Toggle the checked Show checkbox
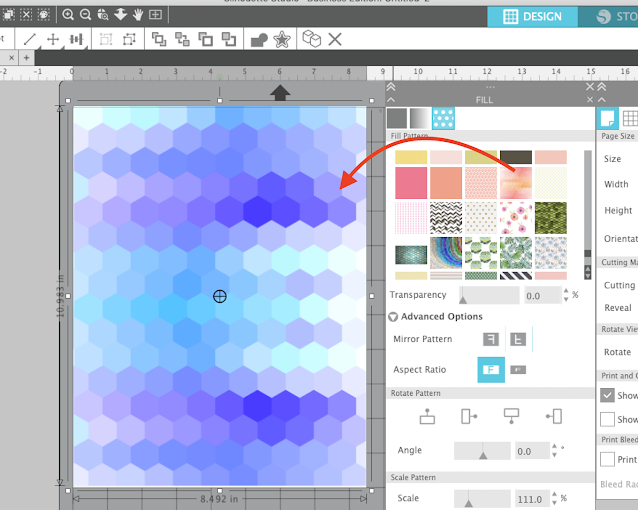The image size is (638, 510). pos(607,395)
